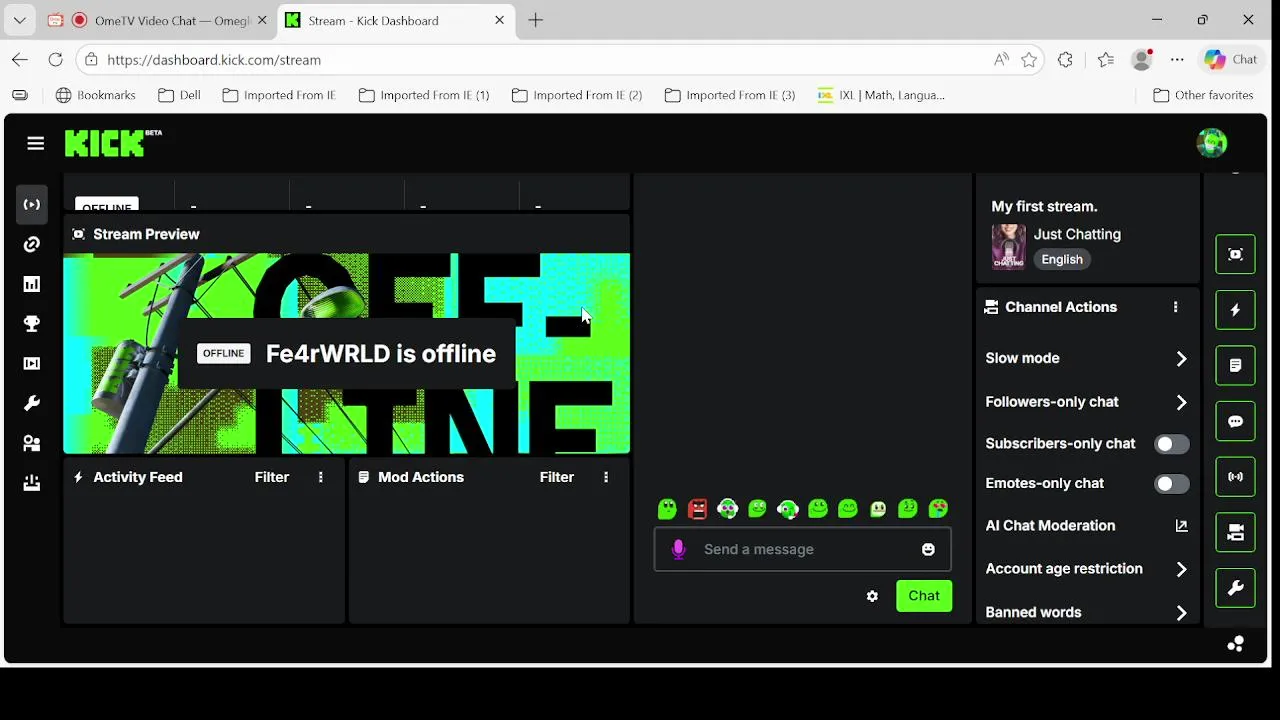The height and width of the screenshot is (720, 1280).
Task: Open IXL Math bookmark
Action: click(881, 95)
